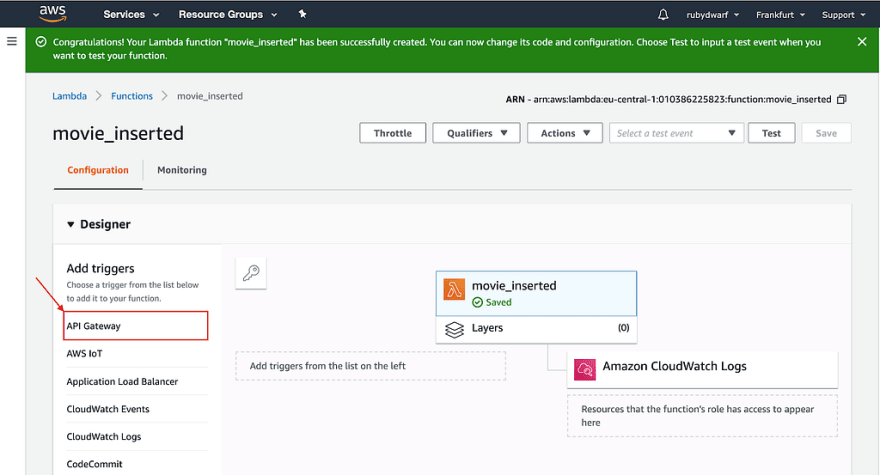
Task: Click the 'Add triggers from the list' placeholder
Action: pyautogui.click(x=370, y=366)
